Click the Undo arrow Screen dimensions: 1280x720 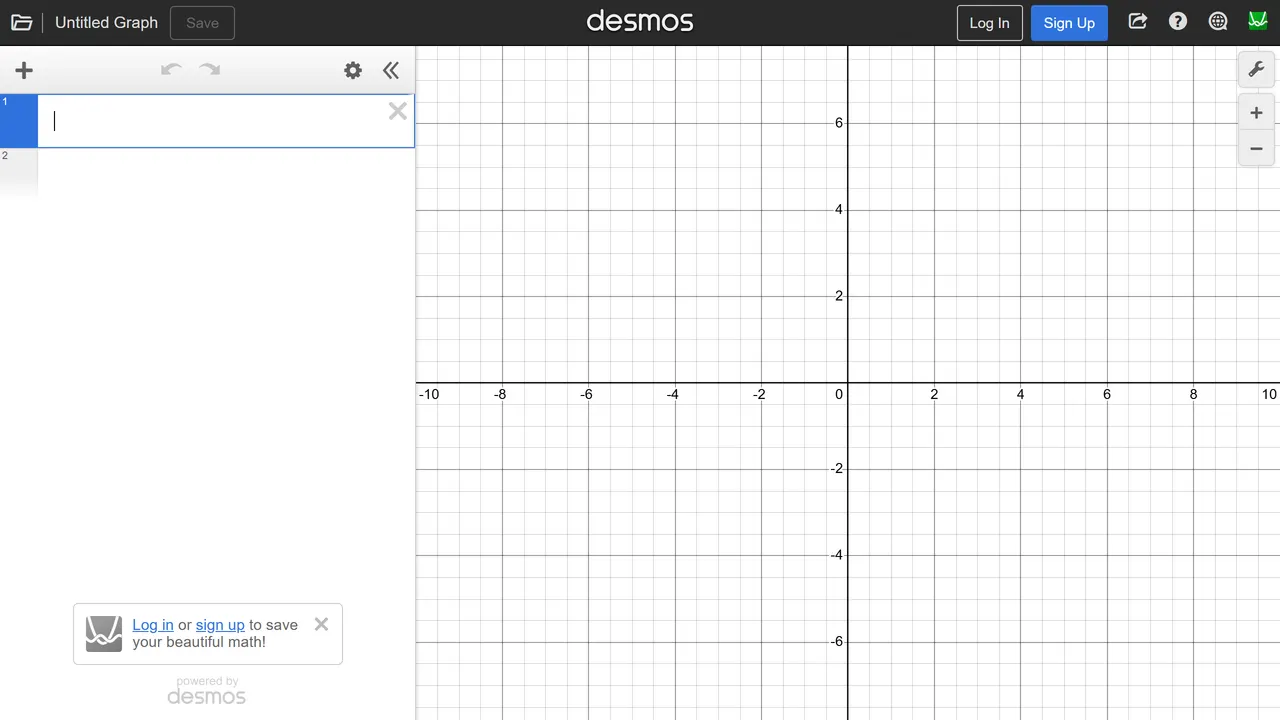[171, 70]
